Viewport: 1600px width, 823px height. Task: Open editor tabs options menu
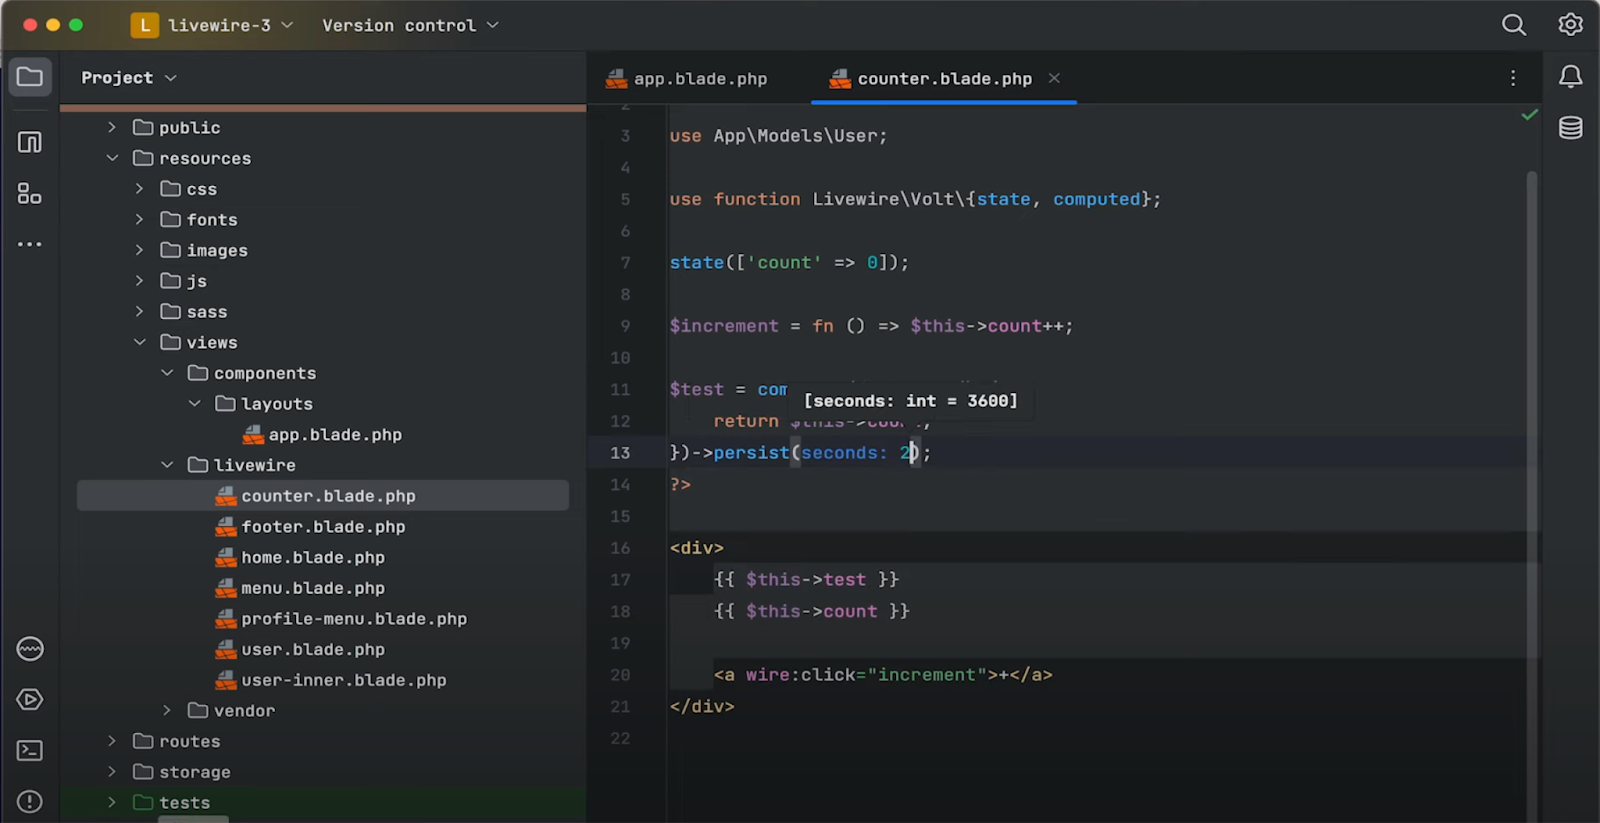coord(1513,78)
